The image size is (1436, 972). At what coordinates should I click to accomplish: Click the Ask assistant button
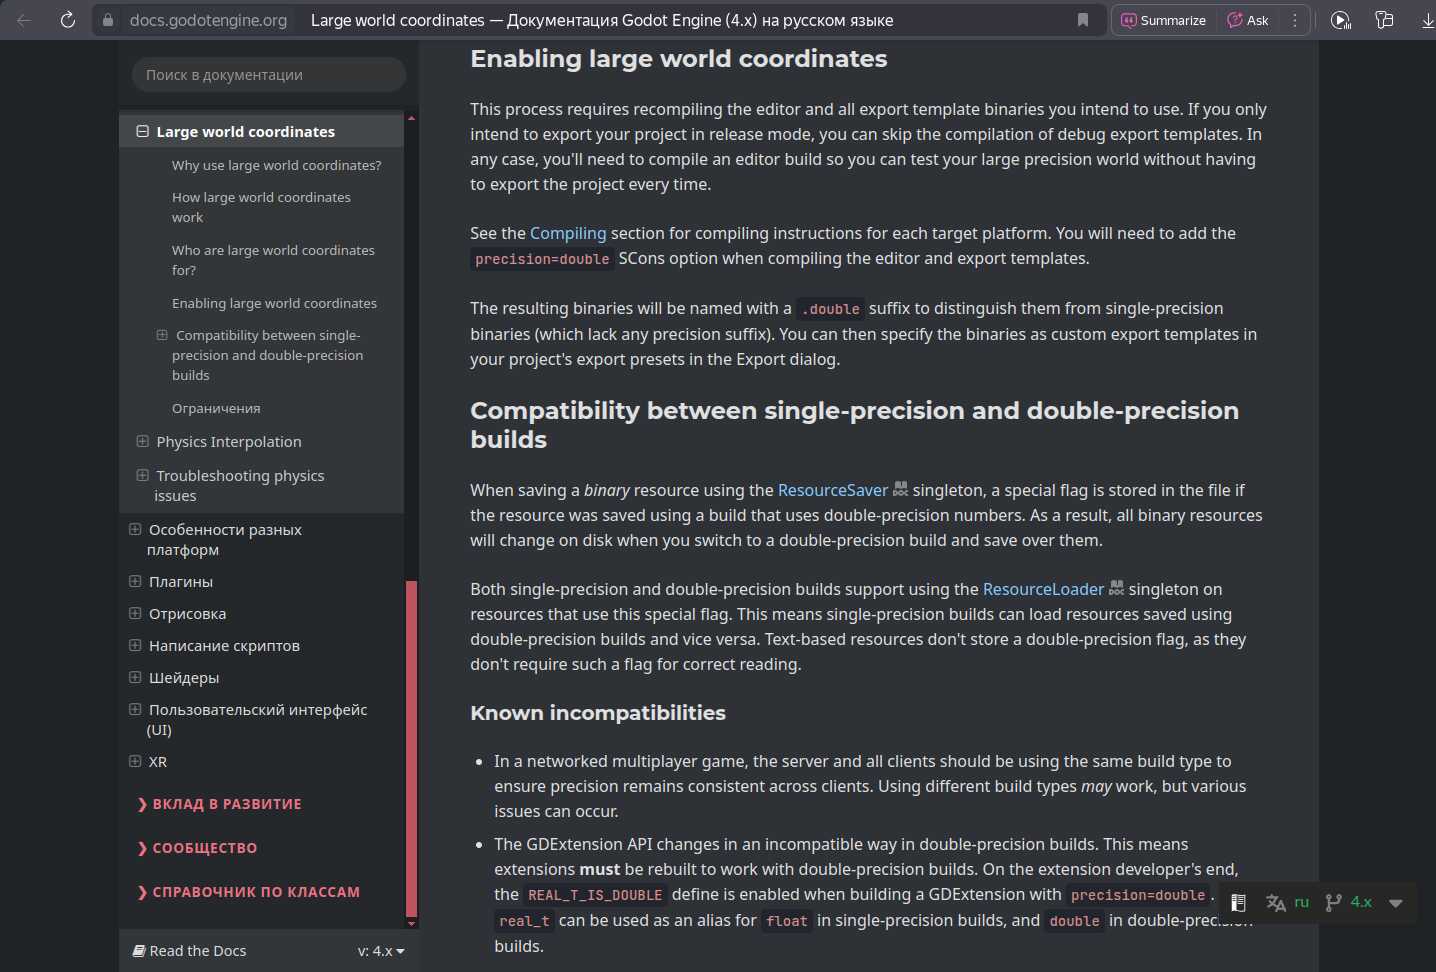pyautogui.click(x=1248, y=20)
